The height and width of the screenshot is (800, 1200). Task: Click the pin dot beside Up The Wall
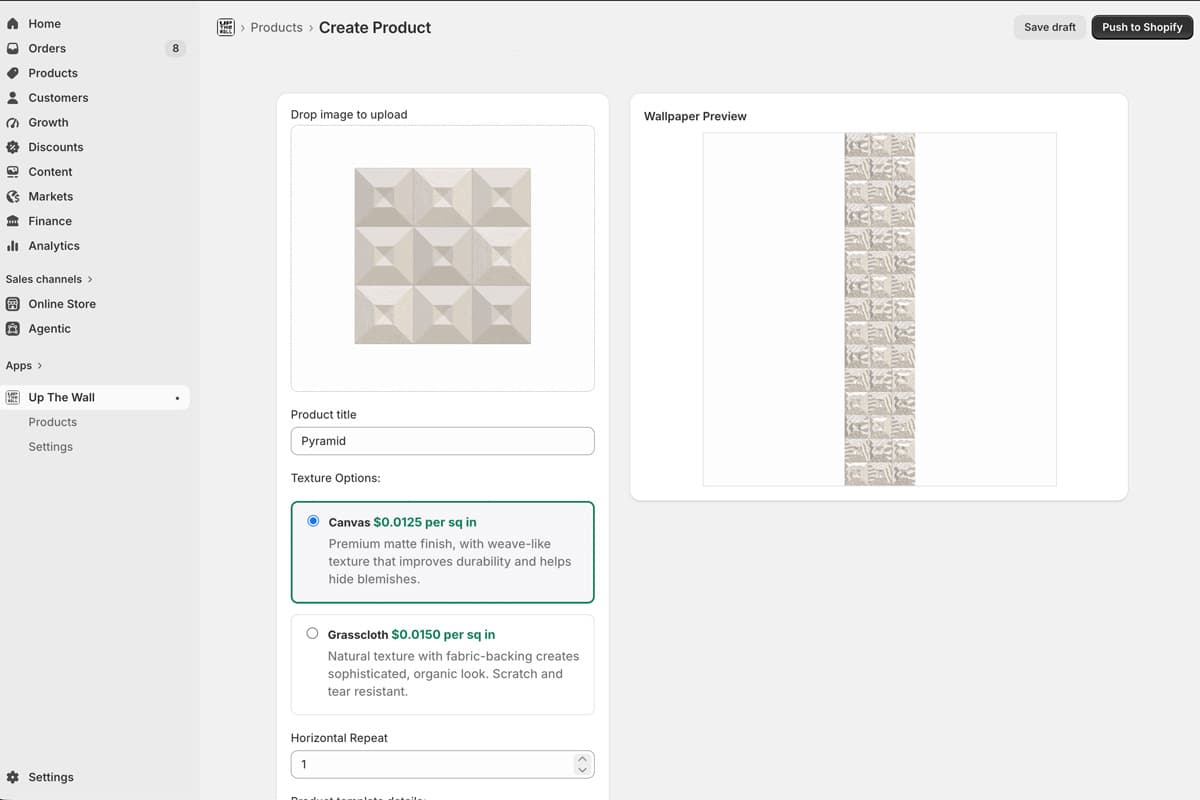(177, 398)
